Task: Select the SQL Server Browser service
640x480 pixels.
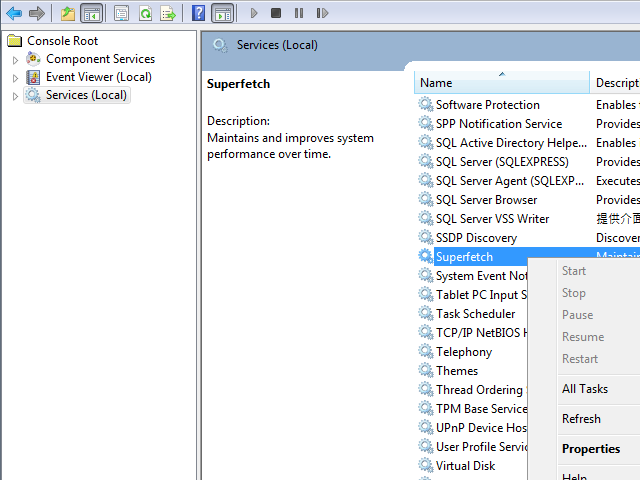Action: tap(486, 200)
